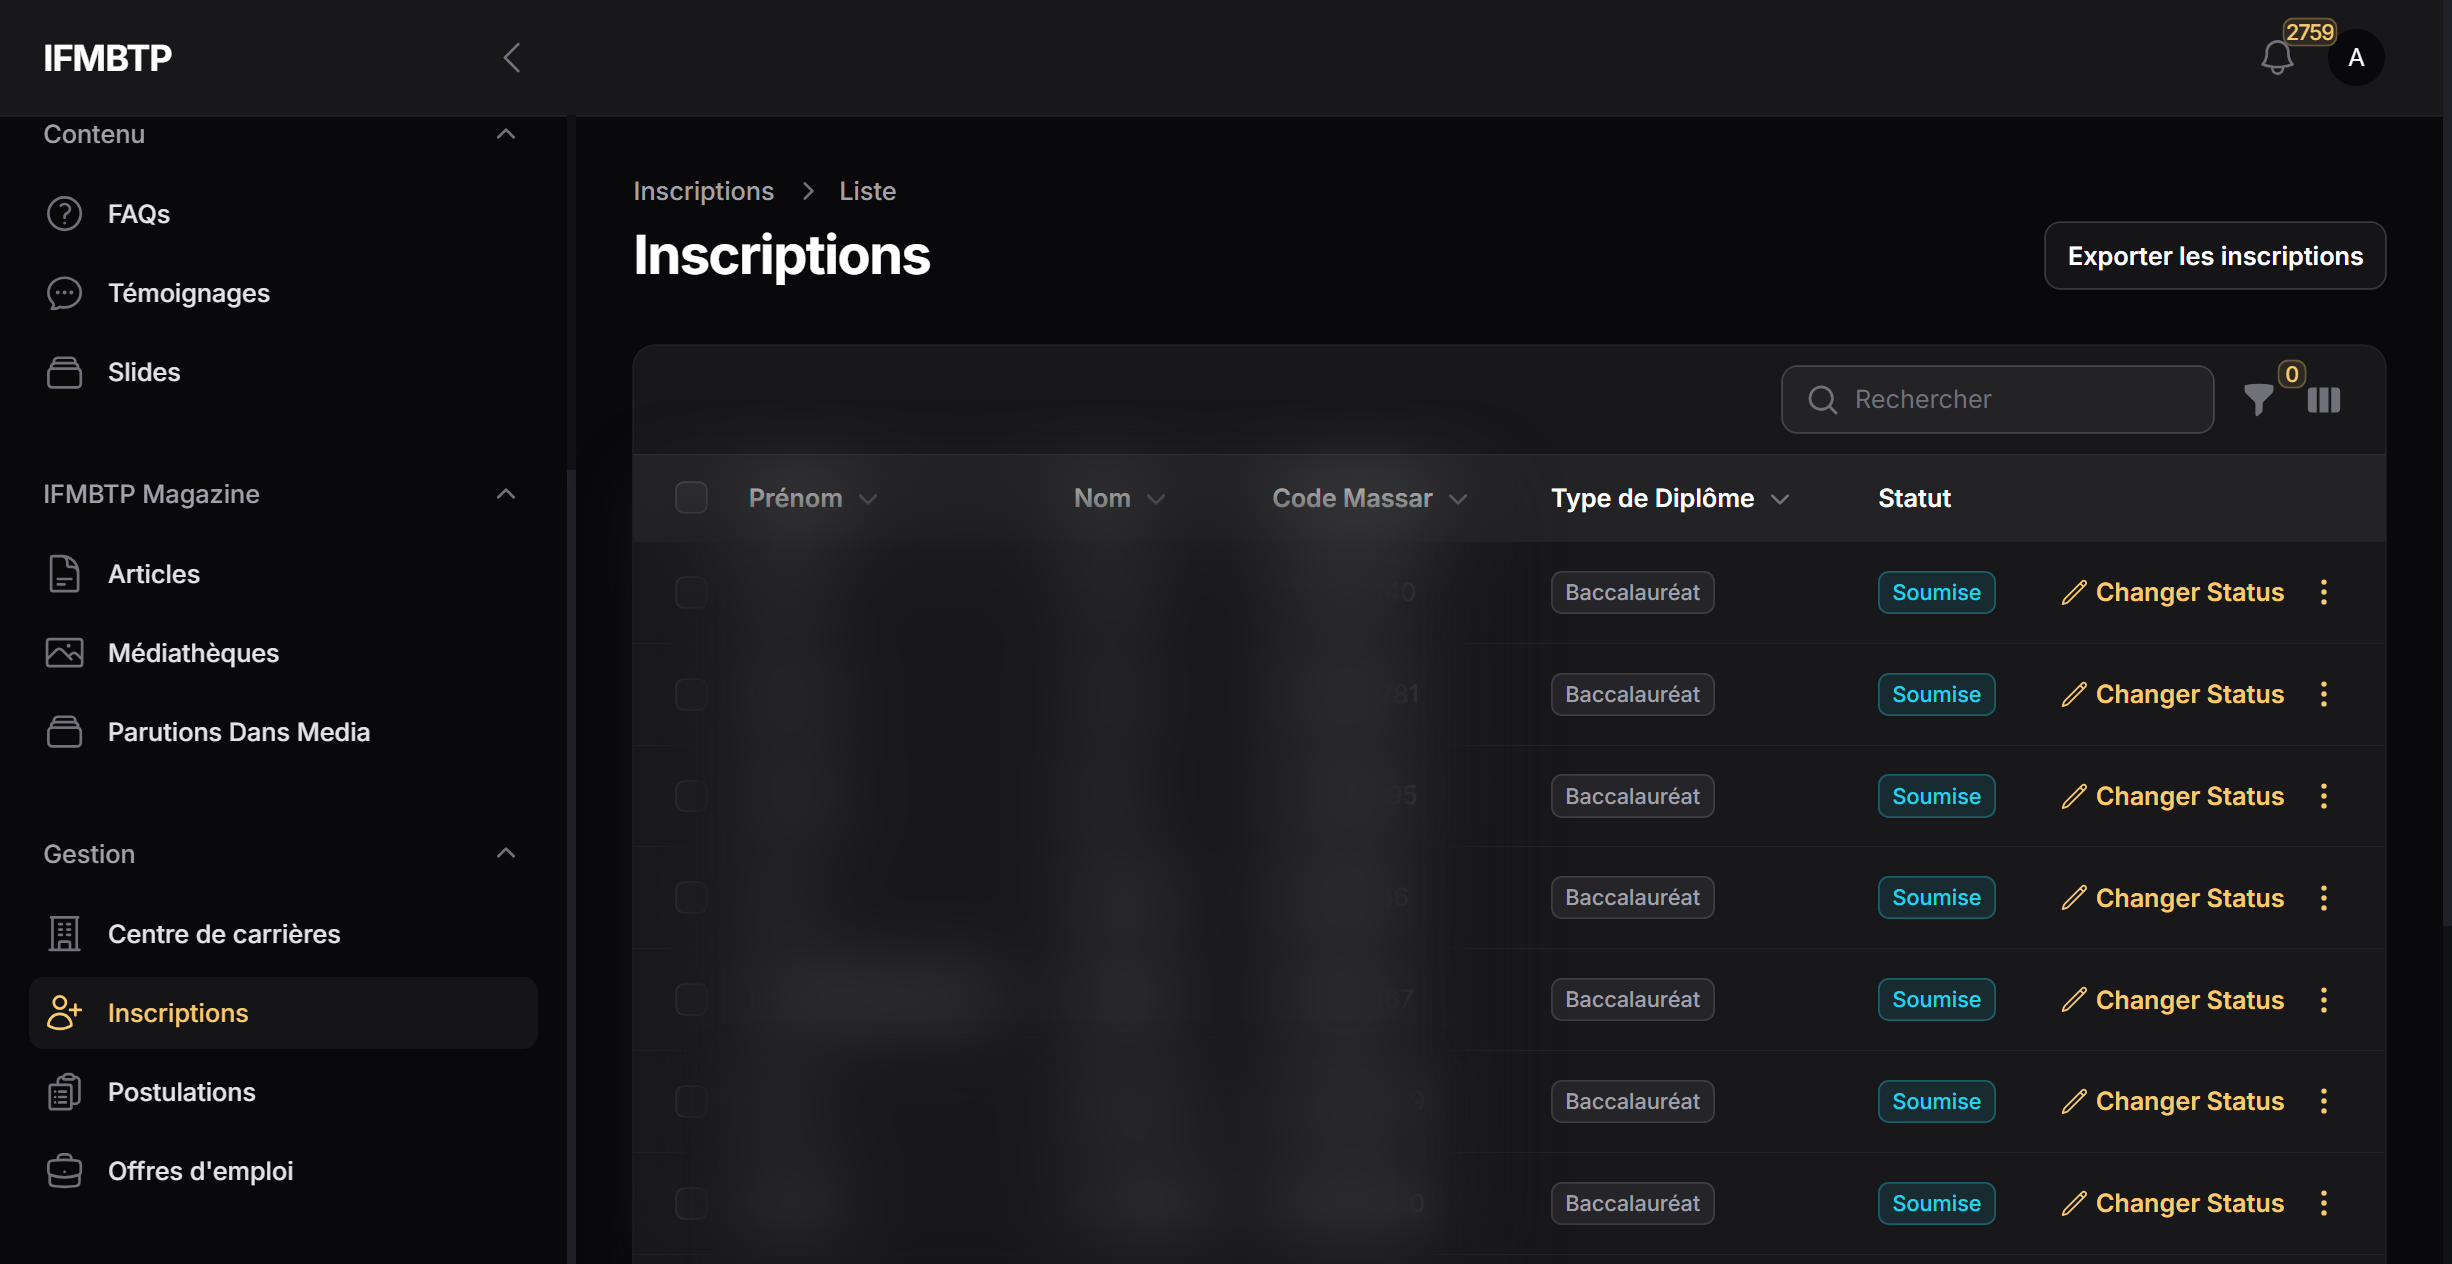This screenshot has width=2452, height=1264.
Task: Open Inscriptions in the sidebar menu
Action: 283,1013
